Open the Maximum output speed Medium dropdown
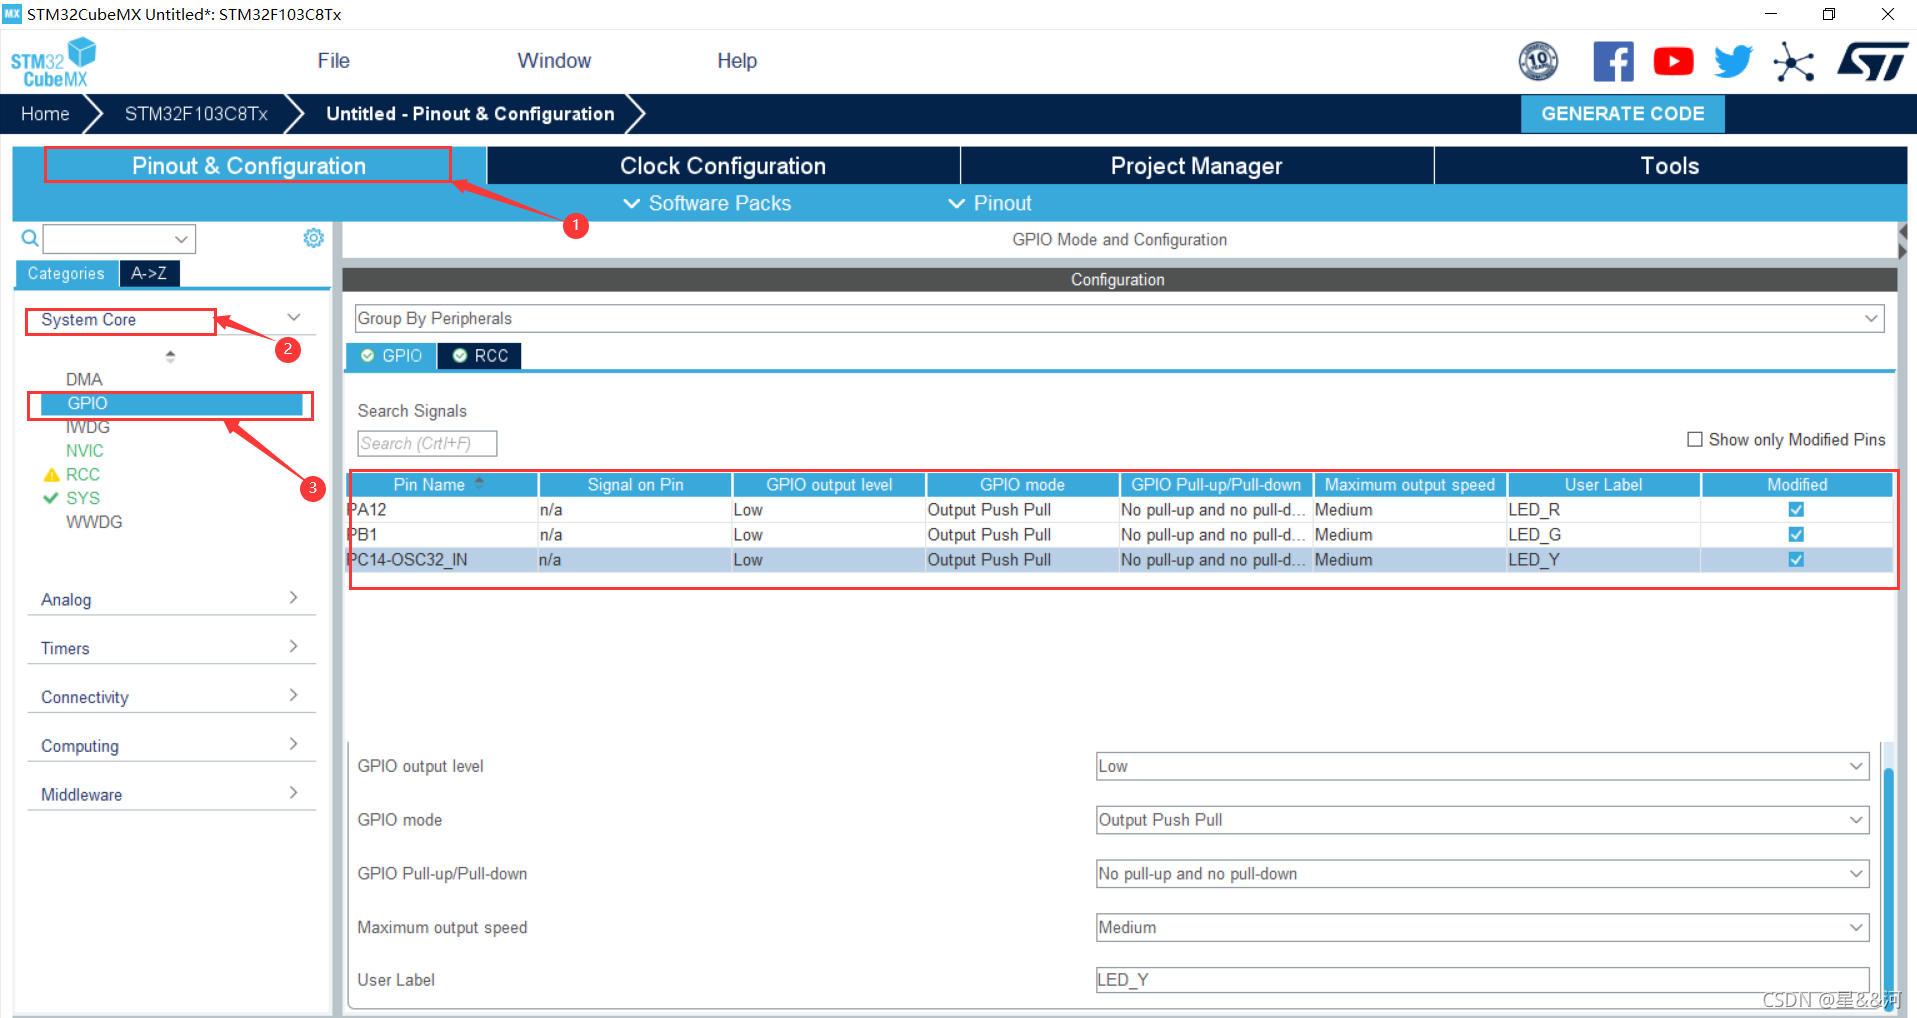The image size is (1917, 1018). click(1482, 928)
